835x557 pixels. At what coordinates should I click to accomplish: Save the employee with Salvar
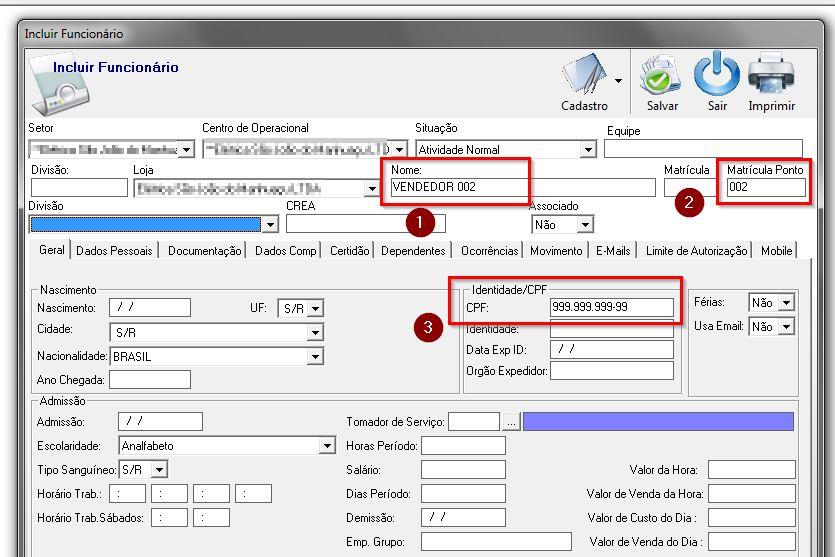[662, 81]
